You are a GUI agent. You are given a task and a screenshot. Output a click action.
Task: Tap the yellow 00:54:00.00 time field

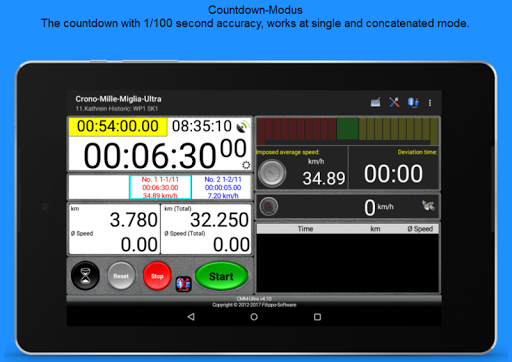tap(118, 127)
